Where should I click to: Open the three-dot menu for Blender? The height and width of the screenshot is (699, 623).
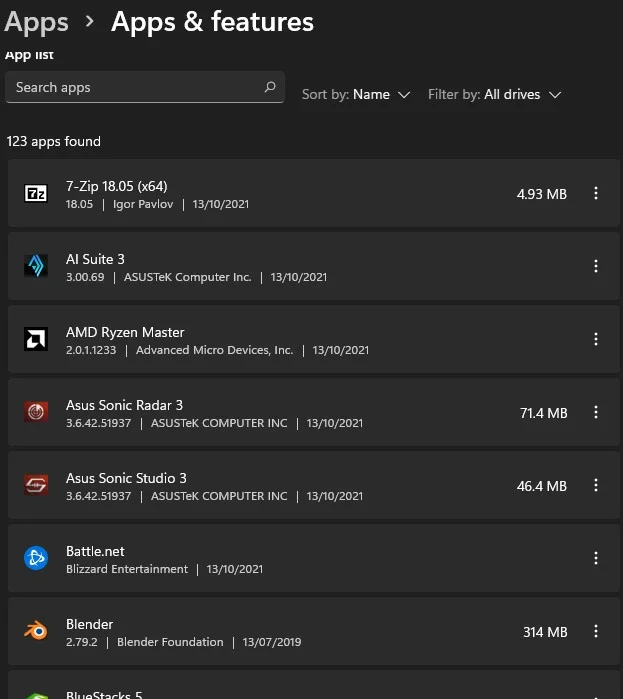(x=596, y=631)
